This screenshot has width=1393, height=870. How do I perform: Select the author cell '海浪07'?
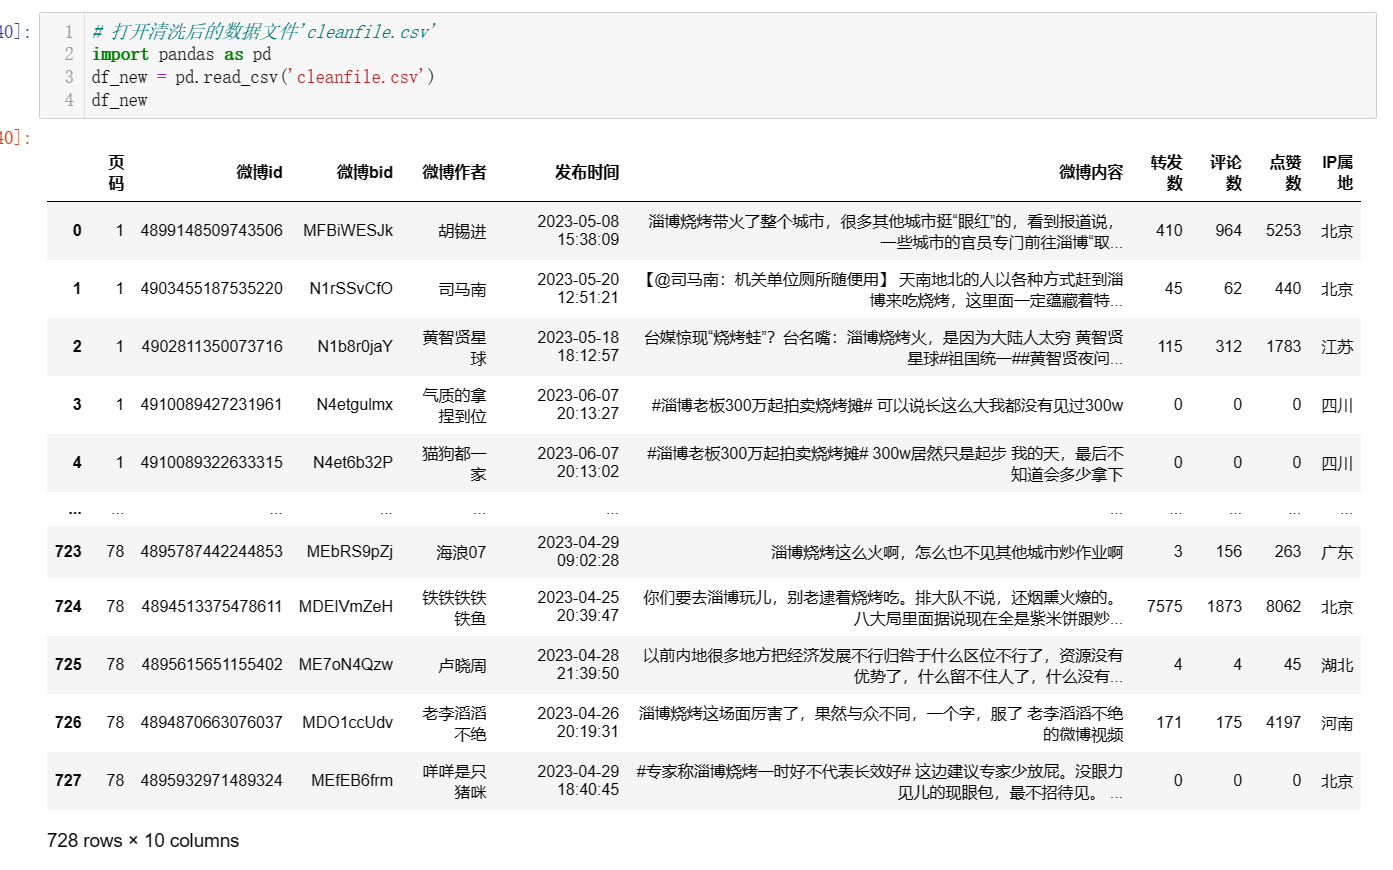click(461, 552)
